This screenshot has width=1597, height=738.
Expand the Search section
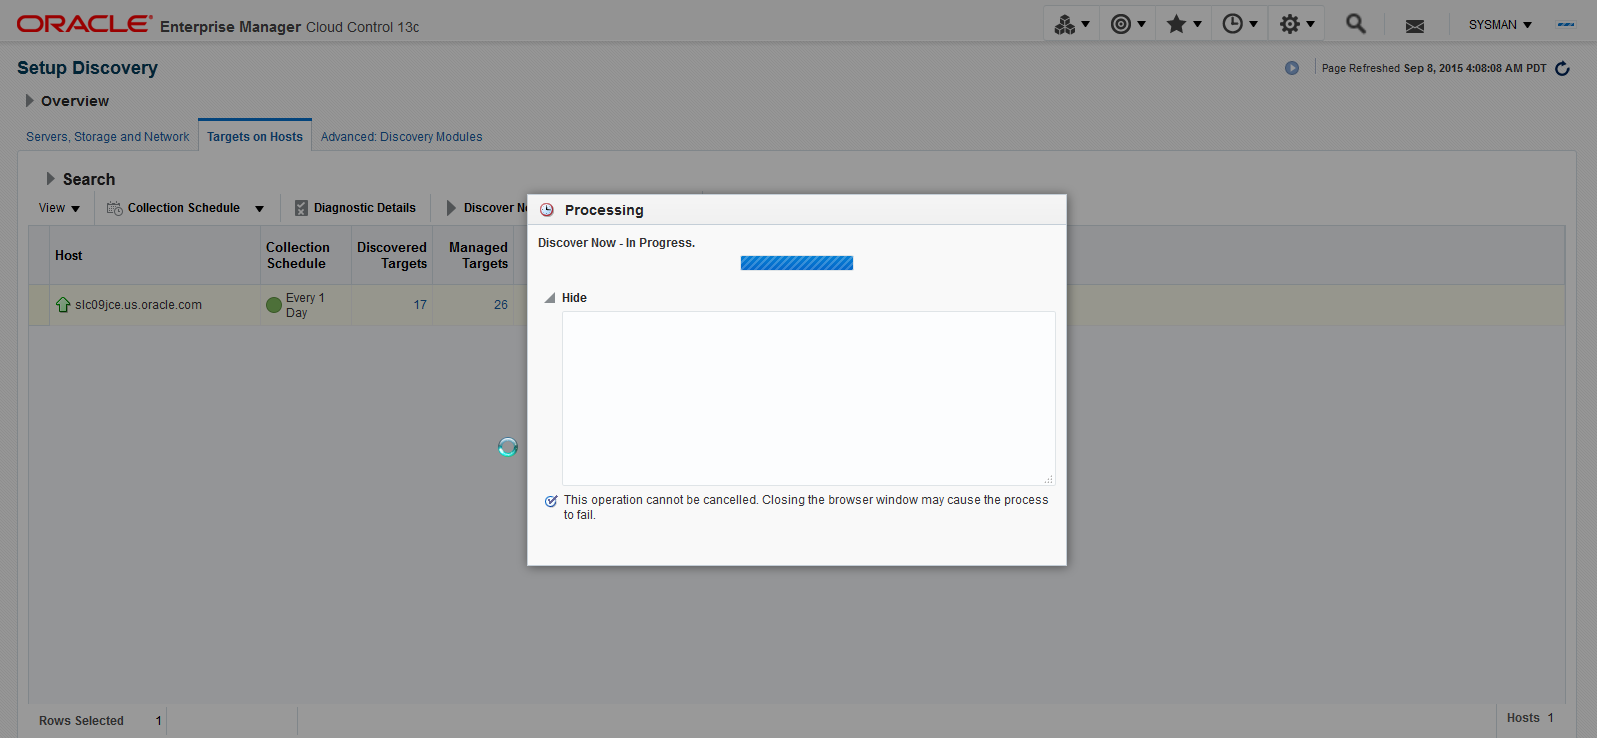point(51,179)
